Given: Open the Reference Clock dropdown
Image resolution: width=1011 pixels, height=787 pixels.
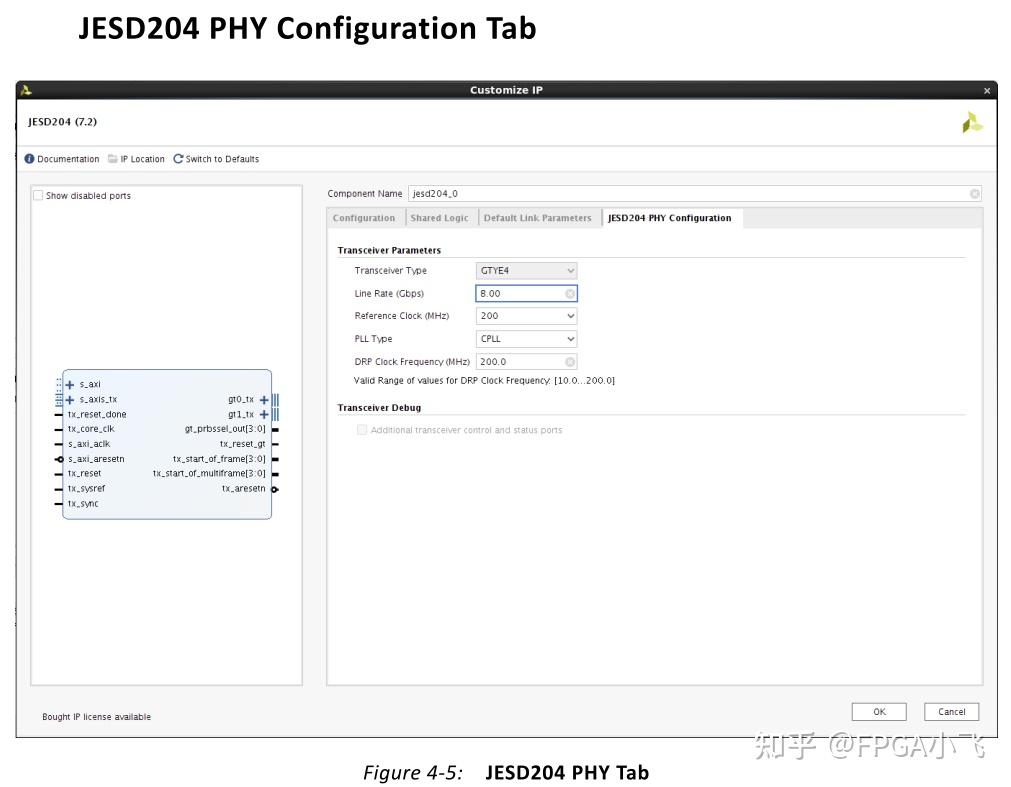Looking at the screenshot, I should [x=570, y=316].
